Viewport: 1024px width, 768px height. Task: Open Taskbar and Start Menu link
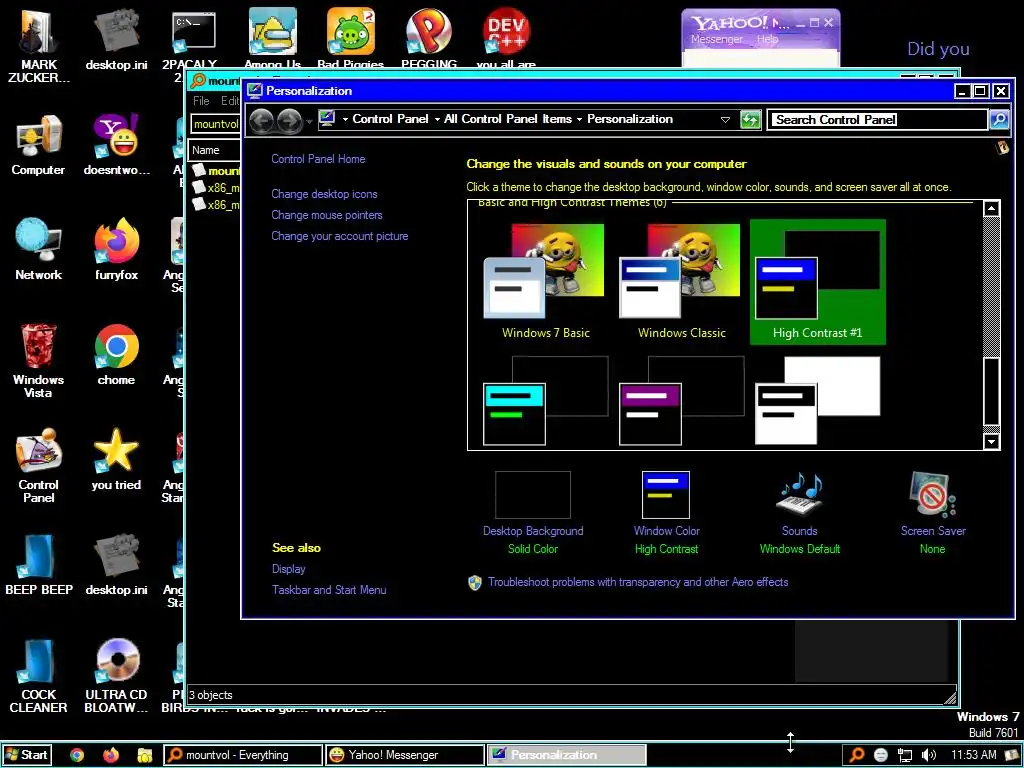click(x=329, y=590)
